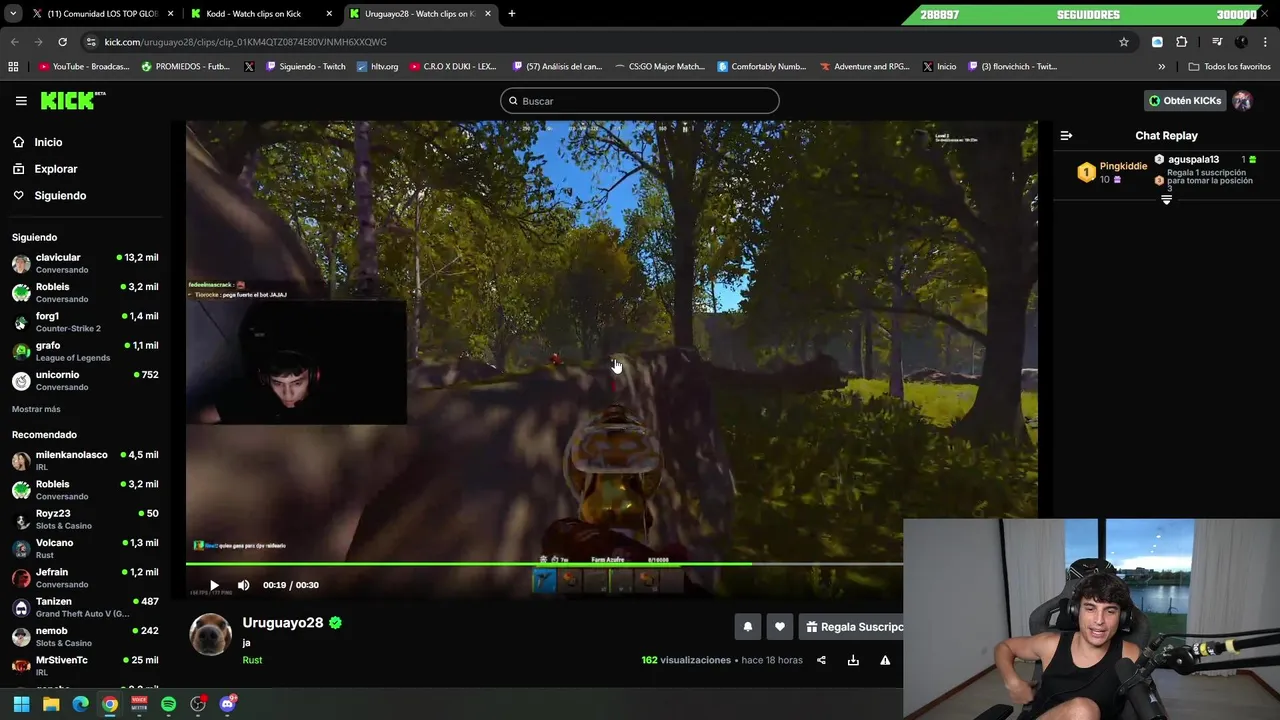Open PROMIEDOS - Futb... bookmark

tap(186, 67)
